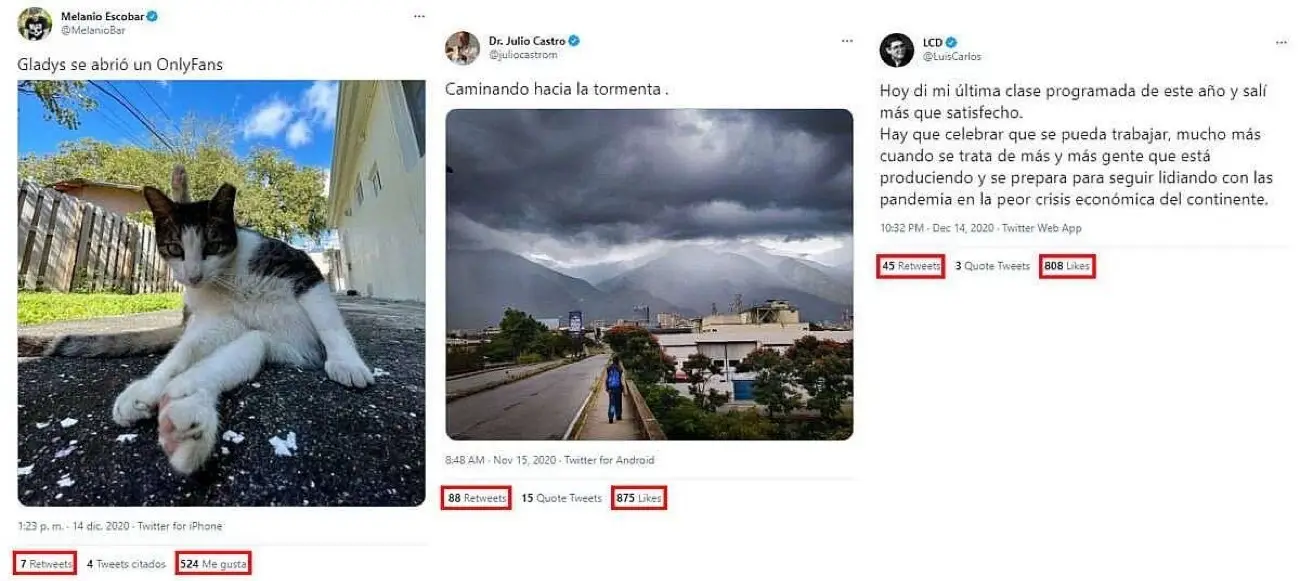View the 7 Retweets list
Viewport: 1300px width, 581px height.
pos(46,564)
